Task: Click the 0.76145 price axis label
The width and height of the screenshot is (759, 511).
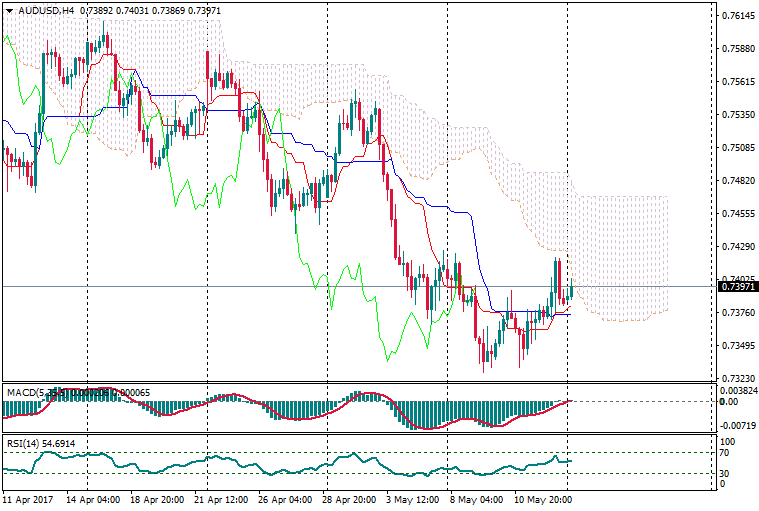Action: tap(737, 16)
